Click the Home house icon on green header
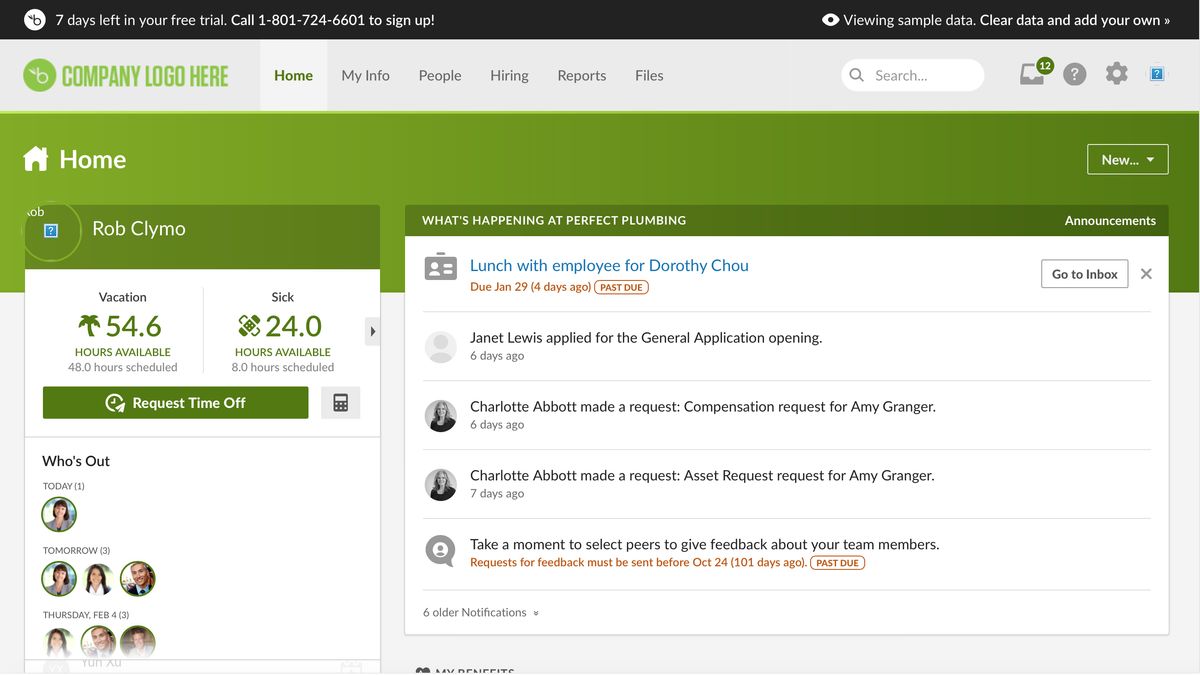Image resolution: width=1200 pixels, height=675 pixels. (35, 158)
